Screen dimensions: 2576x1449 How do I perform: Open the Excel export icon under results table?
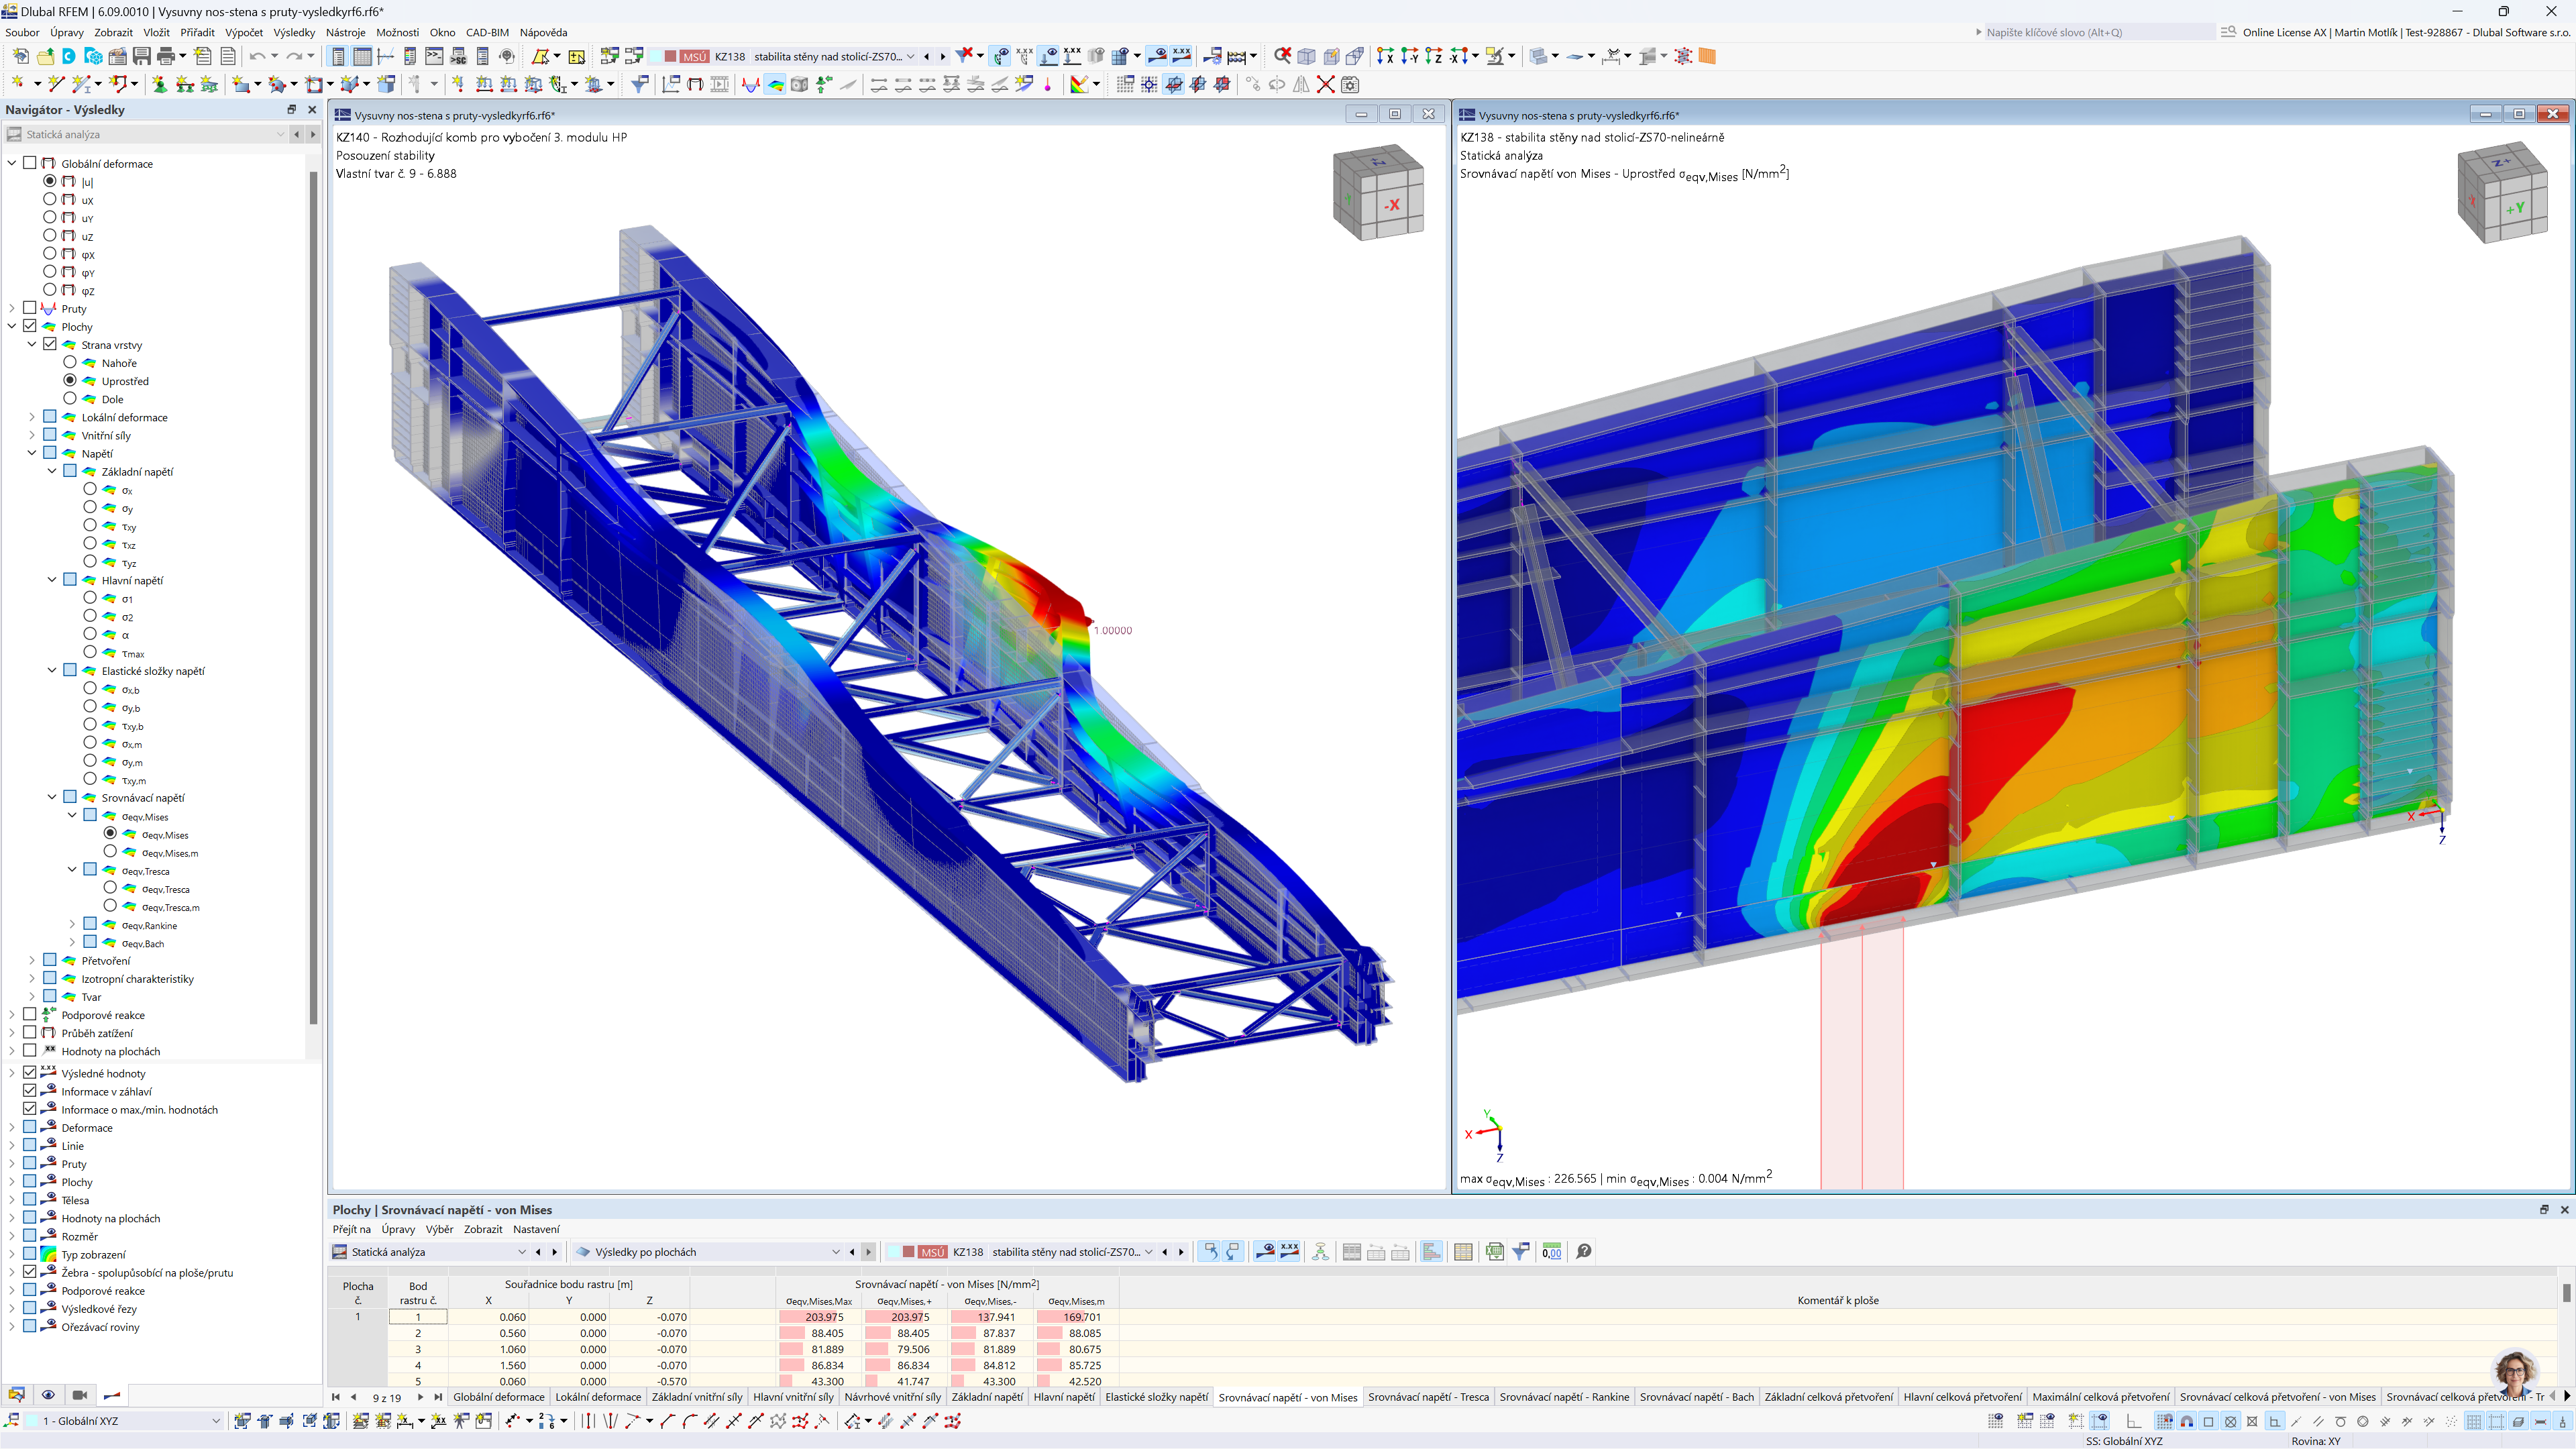1496,1251
